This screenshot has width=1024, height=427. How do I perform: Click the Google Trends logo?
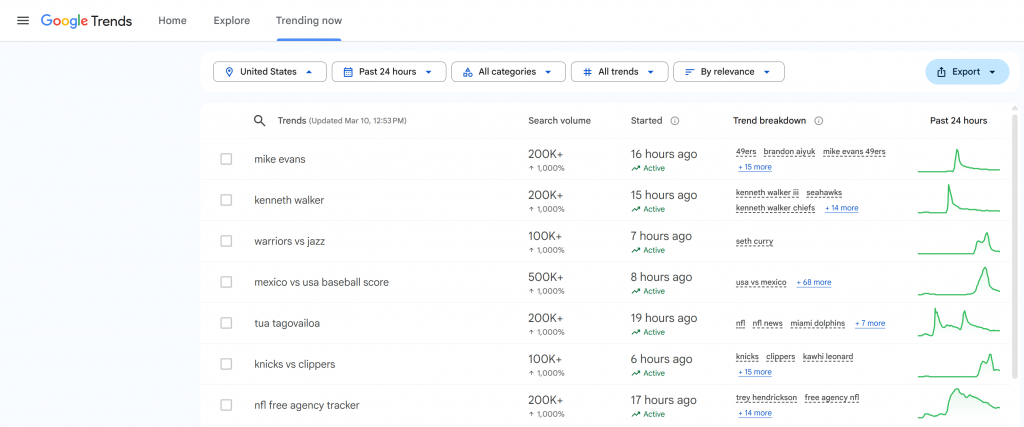86,21
